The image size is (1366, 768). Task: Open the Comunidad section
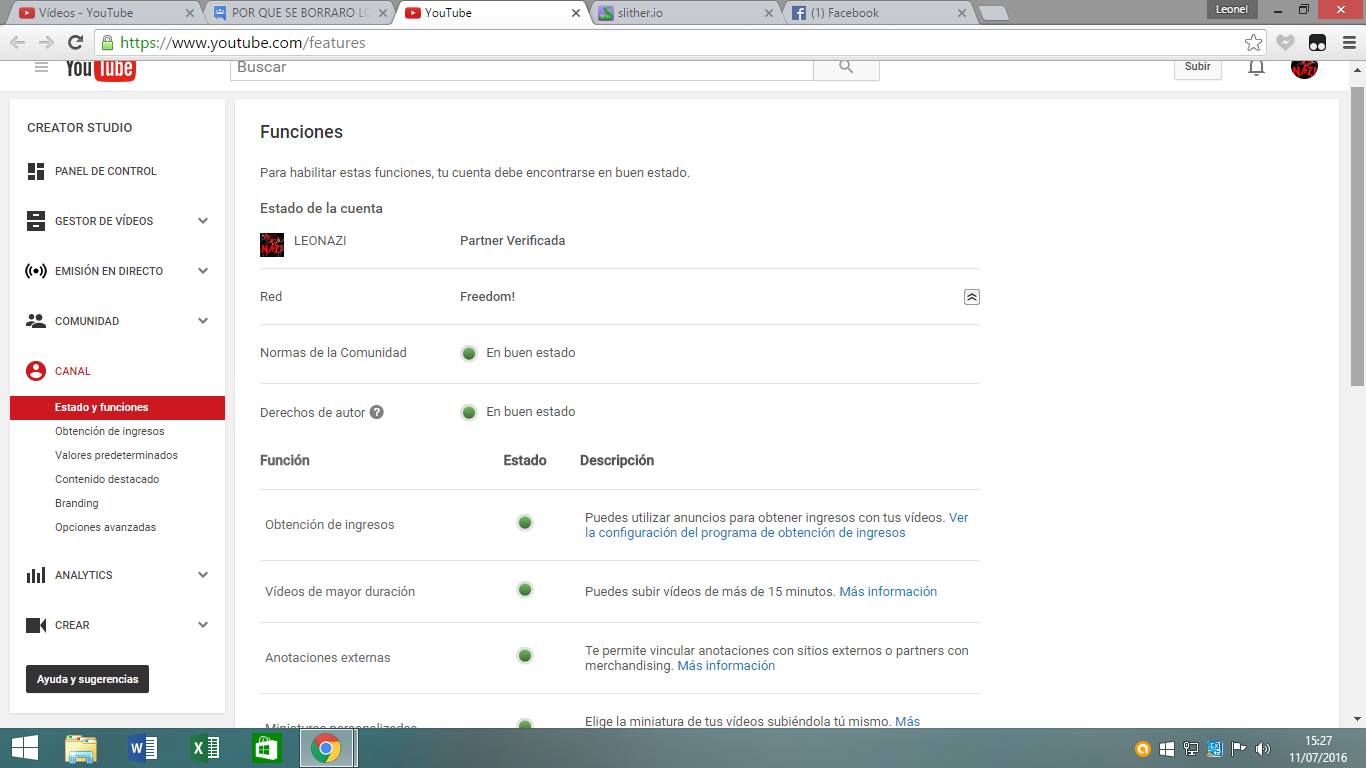click(87, 321)
